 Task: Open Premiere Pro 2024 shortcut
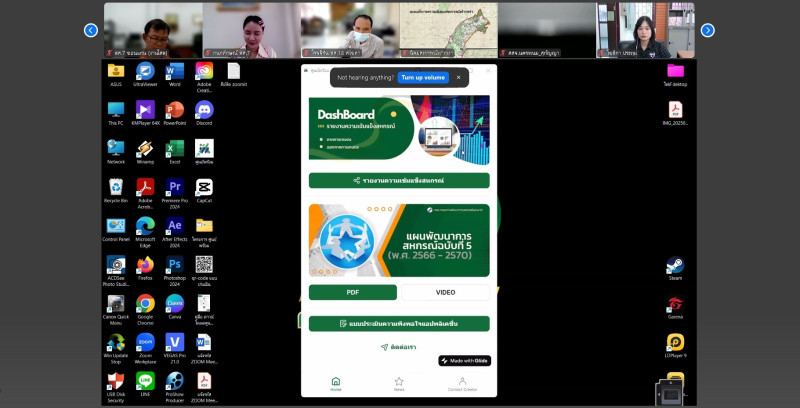click(174, 187)
